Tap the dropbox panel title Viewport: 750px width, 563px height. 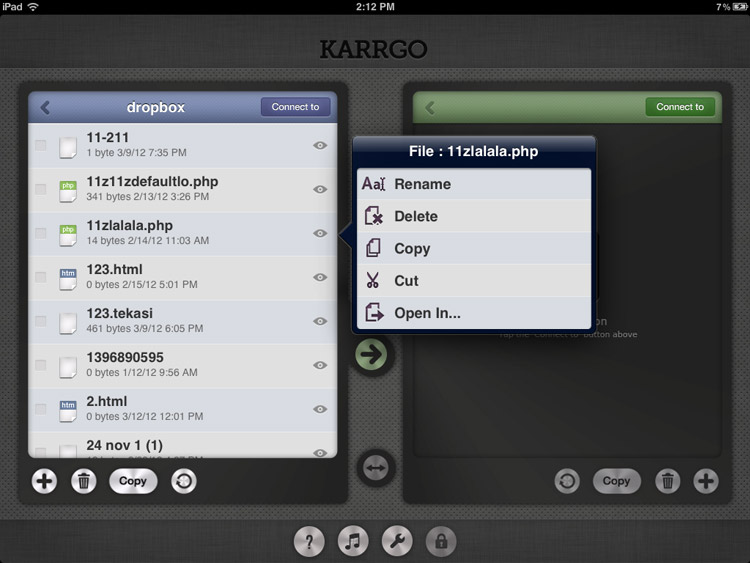[155, 107]
